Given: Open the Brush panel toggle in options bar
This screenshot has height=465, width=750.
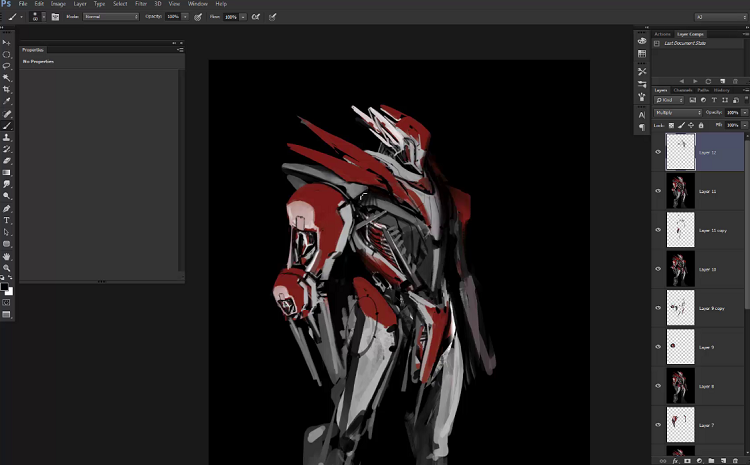Looking at the screenshot, I should pyautogui.click(x=55, y=17).
